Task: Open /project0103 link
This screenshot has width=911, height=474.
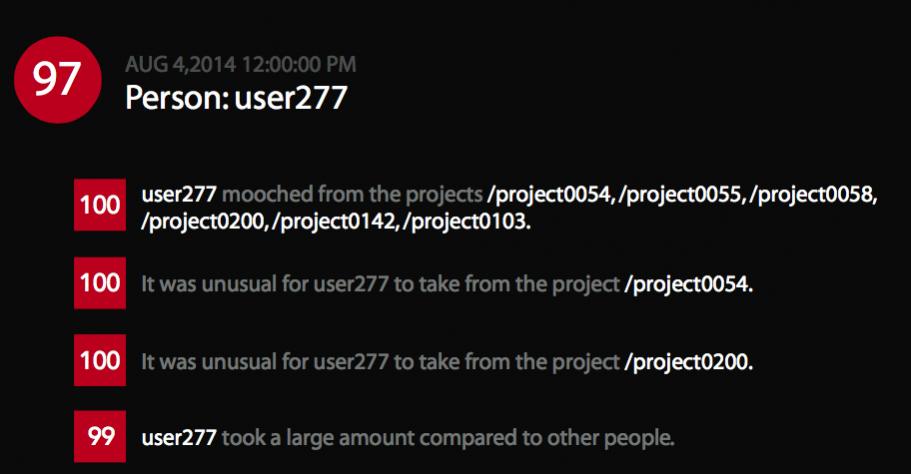Action: click(465, 221)
